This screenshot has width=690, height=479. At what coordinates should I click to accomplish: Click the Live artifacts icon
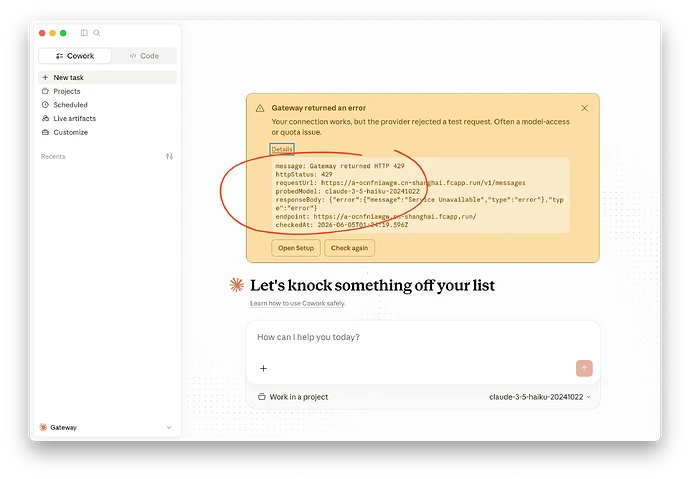(45, 118)
